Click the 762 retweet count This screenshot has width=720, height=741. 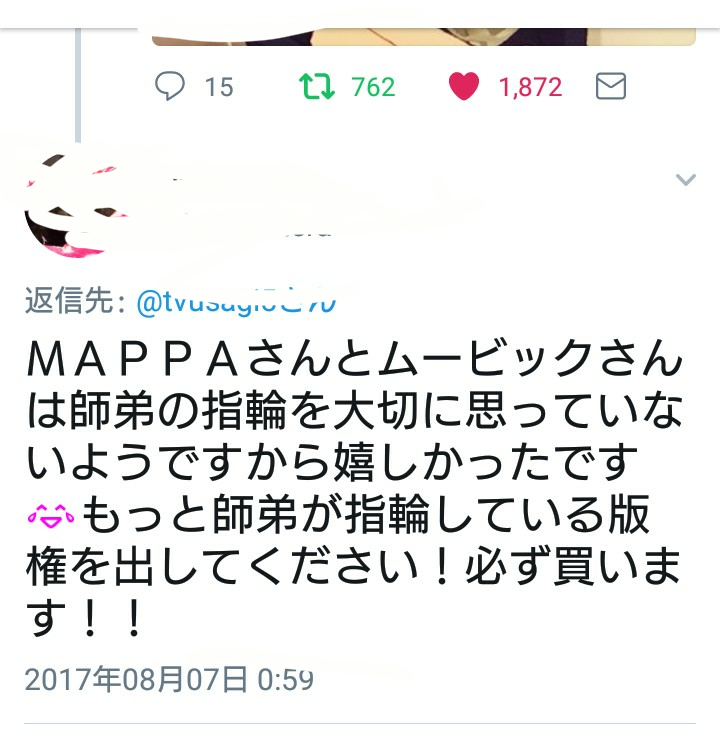pyautogui.click(x=373, y=87)
